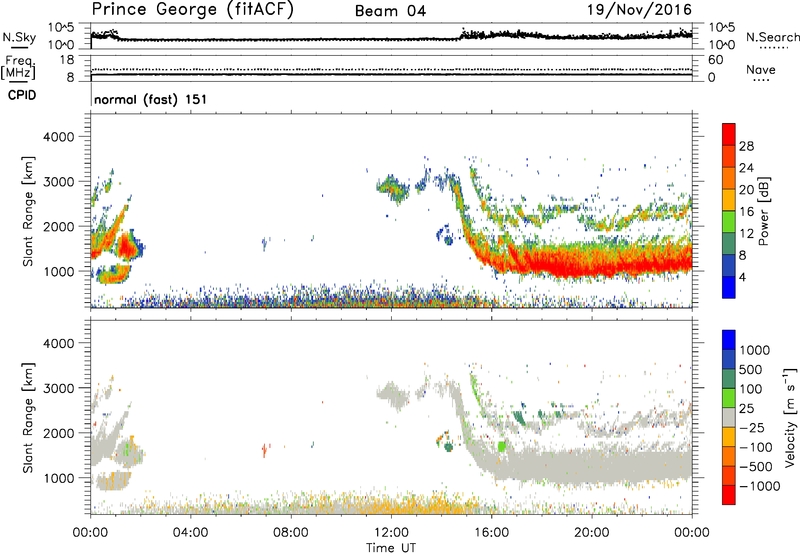Click the 'Prince George (fitACF)' title text
This screenshot has height=554, width=800.
tap(192, 10)
